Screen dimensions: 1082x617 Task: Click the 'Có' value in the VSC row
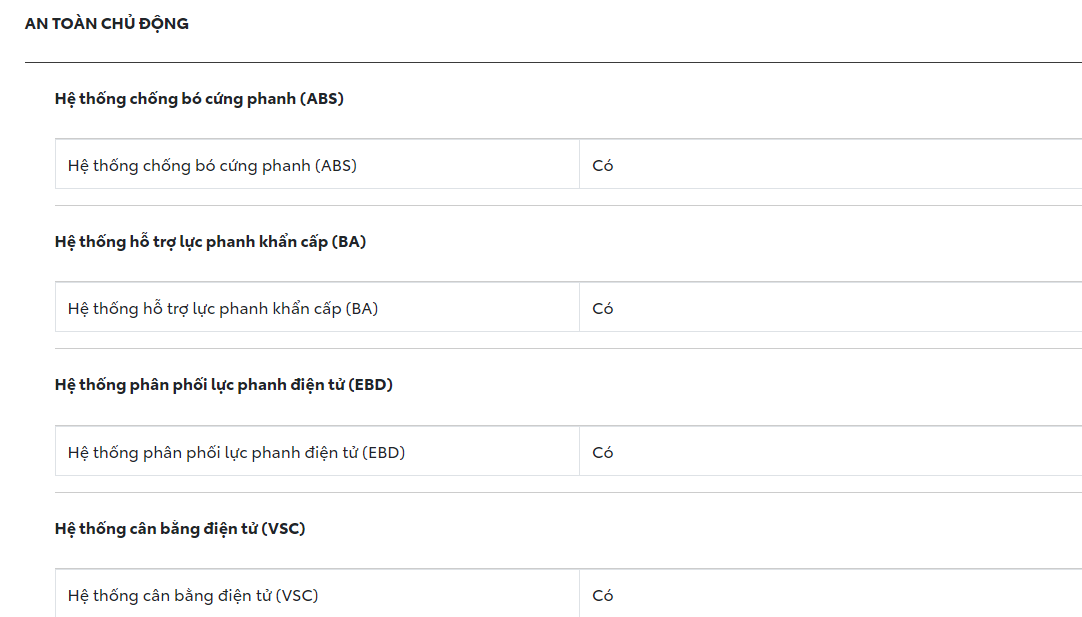[x=602, y=596]
